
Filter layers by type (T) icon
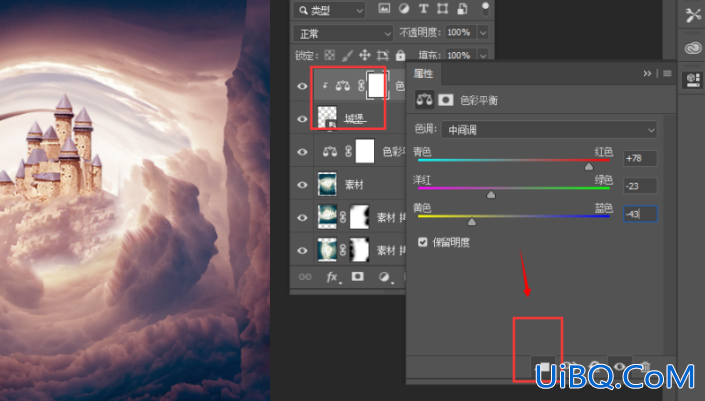(423, 9)
